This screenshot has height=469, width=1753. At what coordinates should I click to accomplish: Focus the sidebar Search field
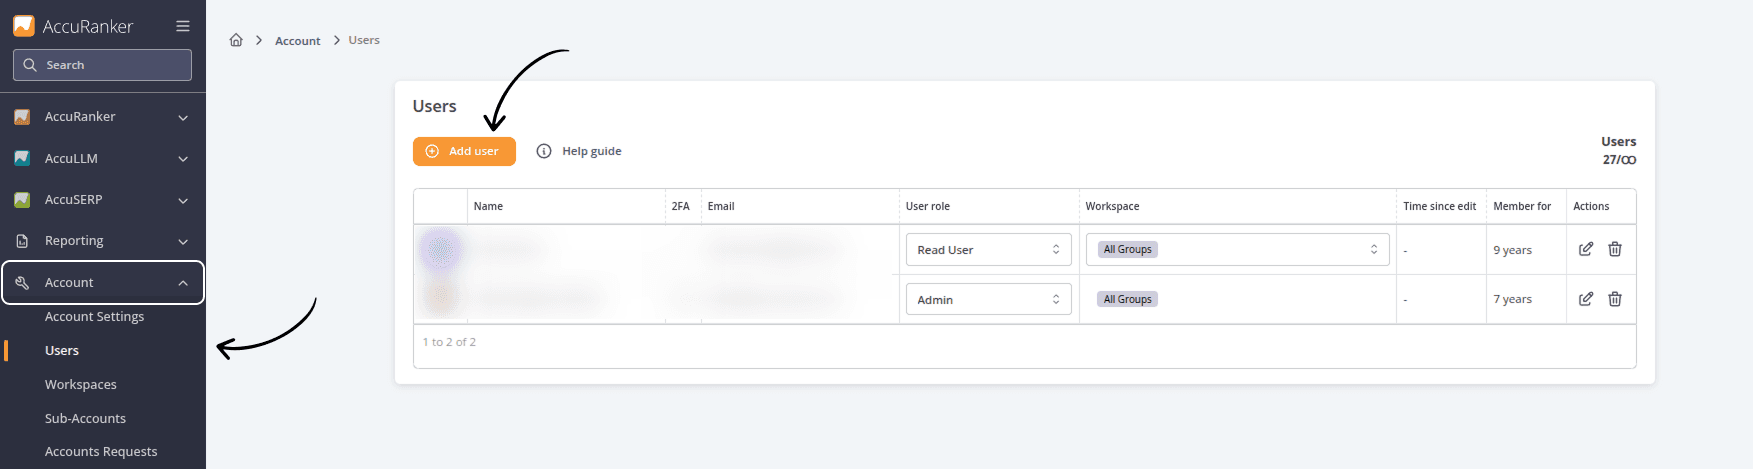(102, 65)
